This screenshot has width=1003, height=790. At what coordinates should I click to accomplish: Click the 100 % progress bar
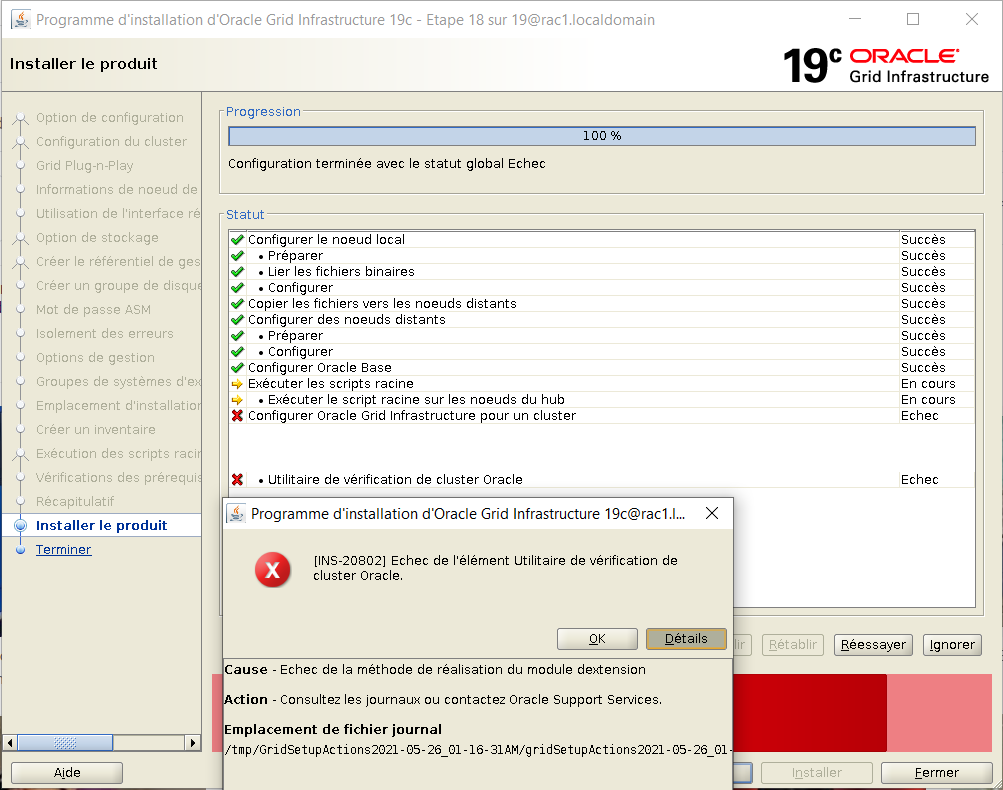602,136
